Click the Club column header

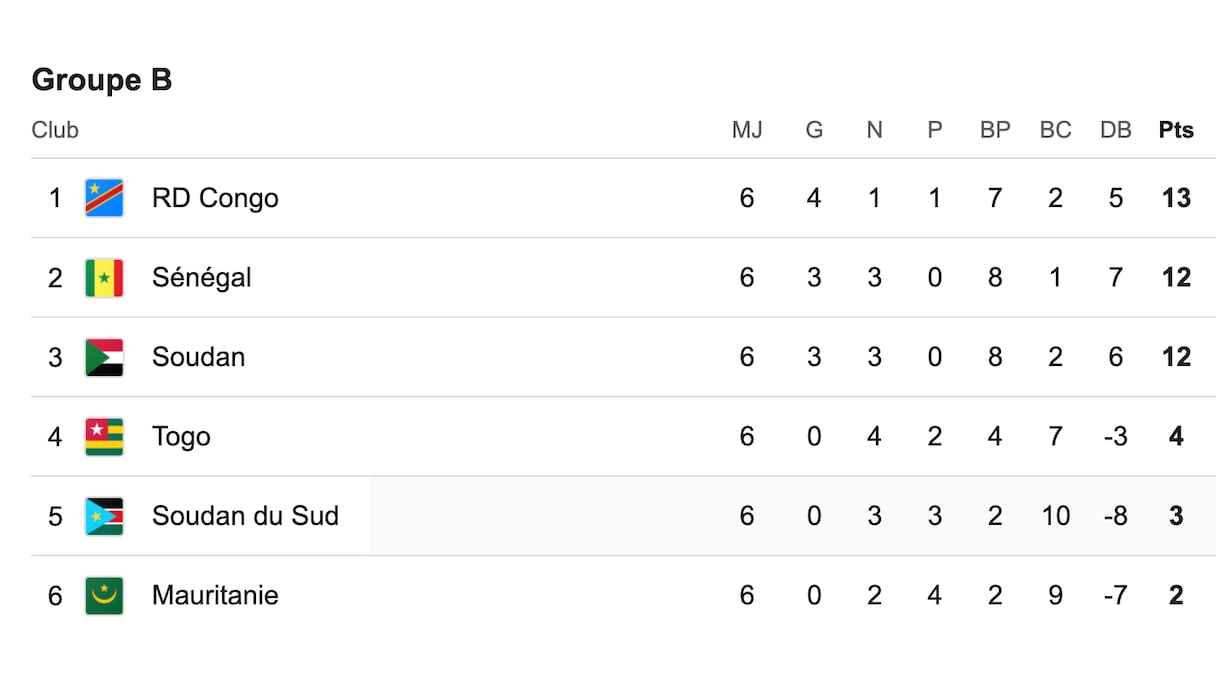(55, 130)
